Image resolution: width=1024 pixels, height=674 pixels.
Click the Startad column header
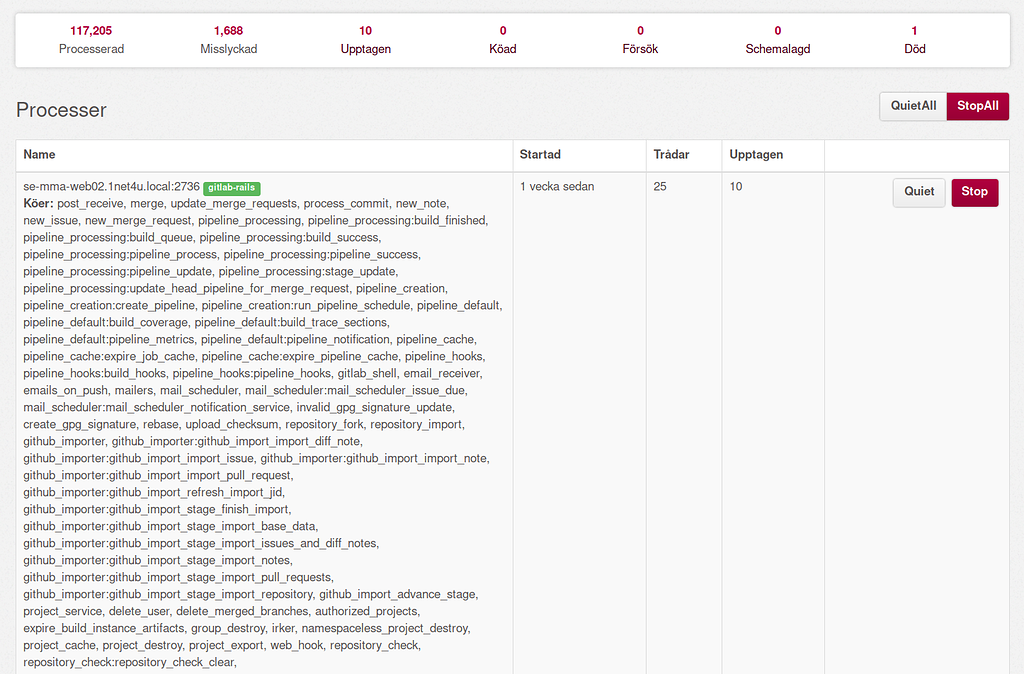[539, 155]
